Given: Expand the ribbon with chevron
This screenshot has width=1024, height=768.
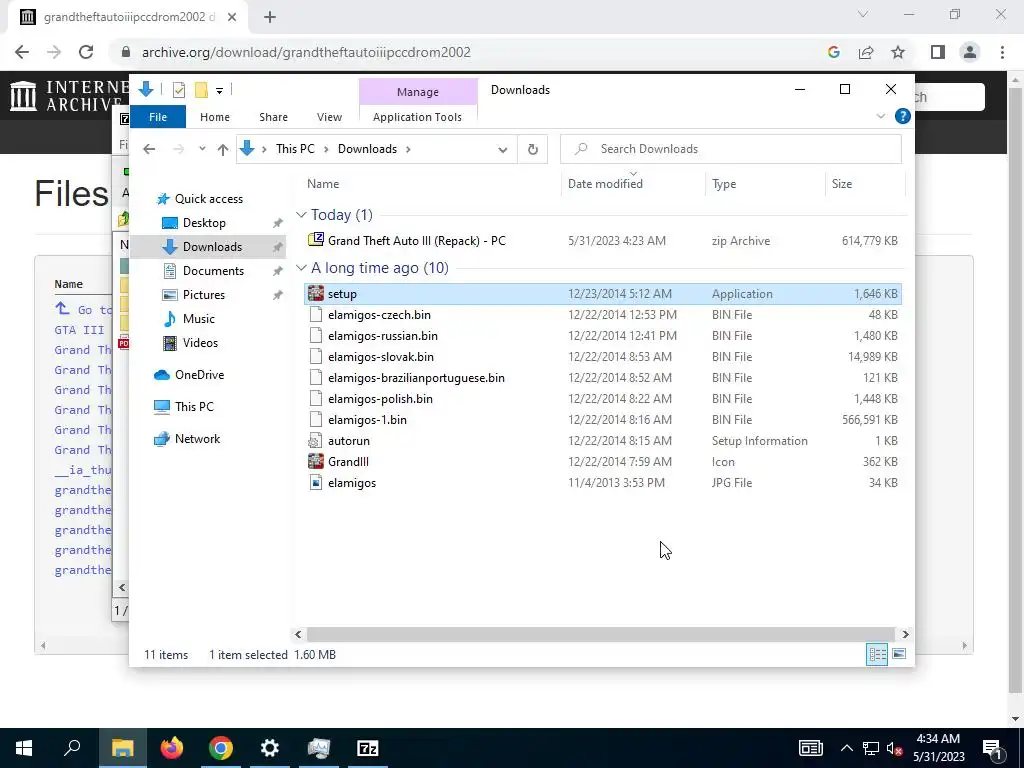Looking at the screenshot, I should (880, 116).
